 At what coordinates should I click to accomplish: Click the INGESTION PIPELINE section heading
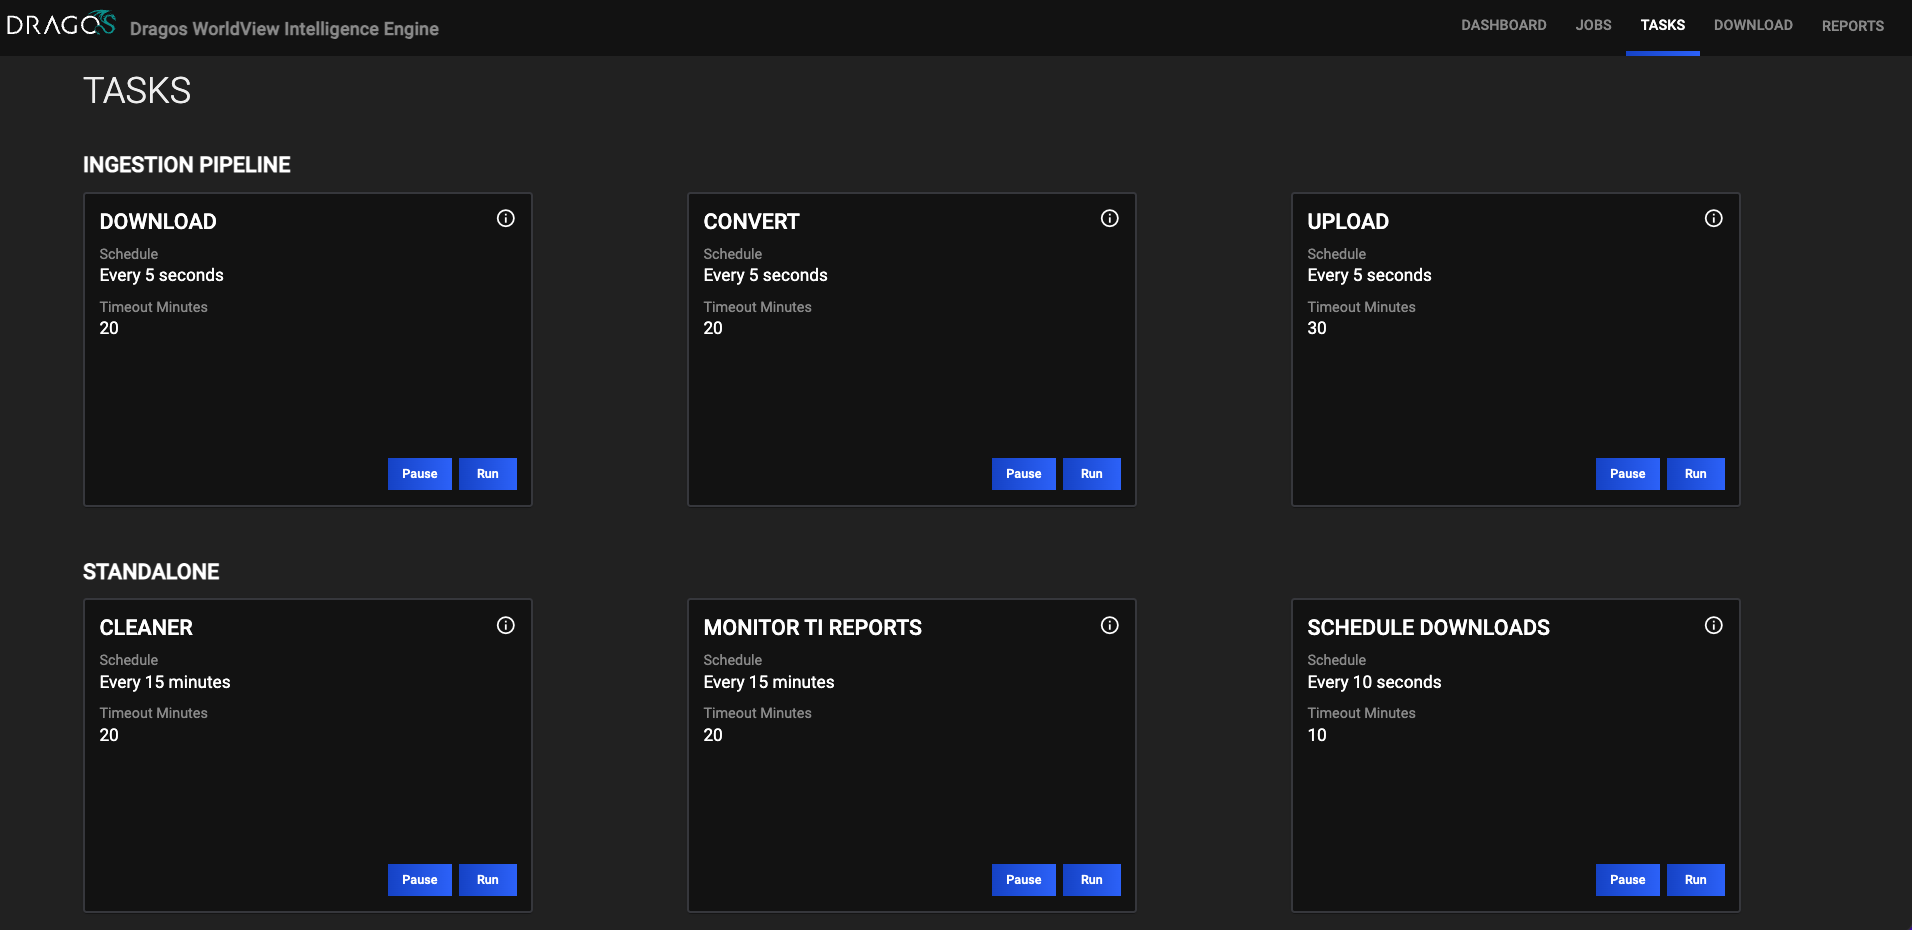tap(187, 165)
